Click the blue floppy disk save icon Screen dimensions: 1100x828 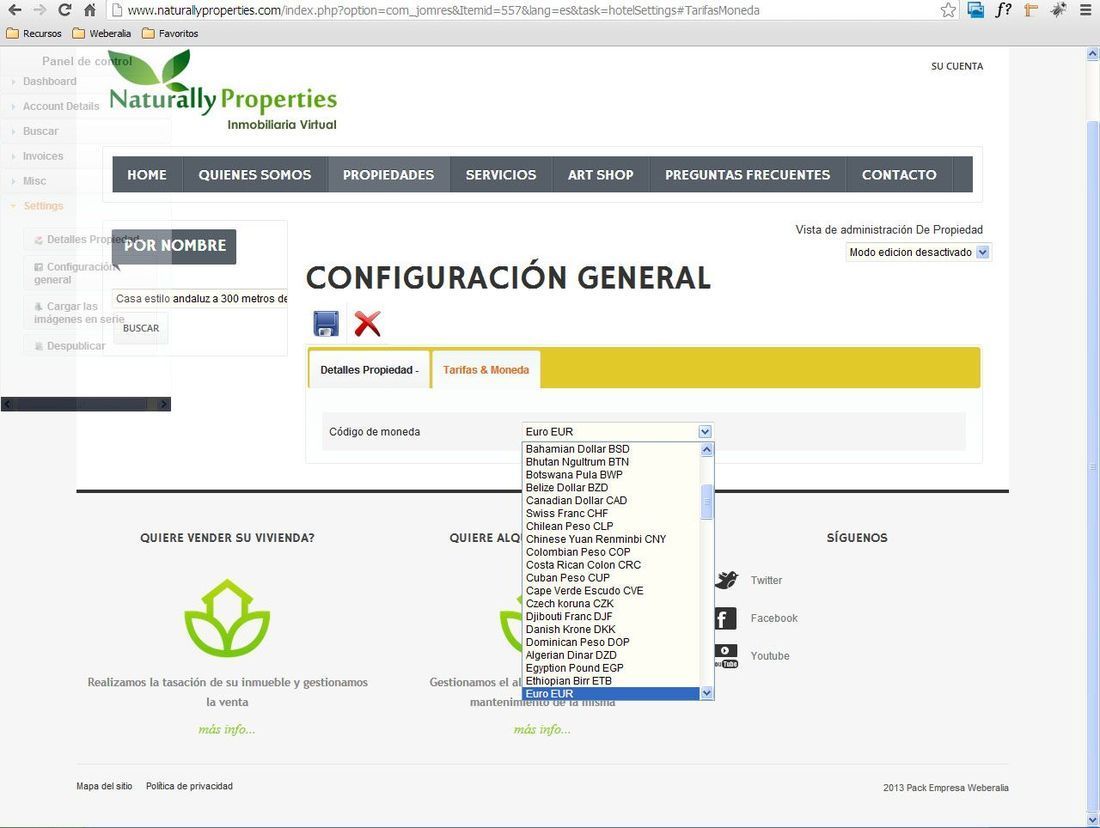326,323
